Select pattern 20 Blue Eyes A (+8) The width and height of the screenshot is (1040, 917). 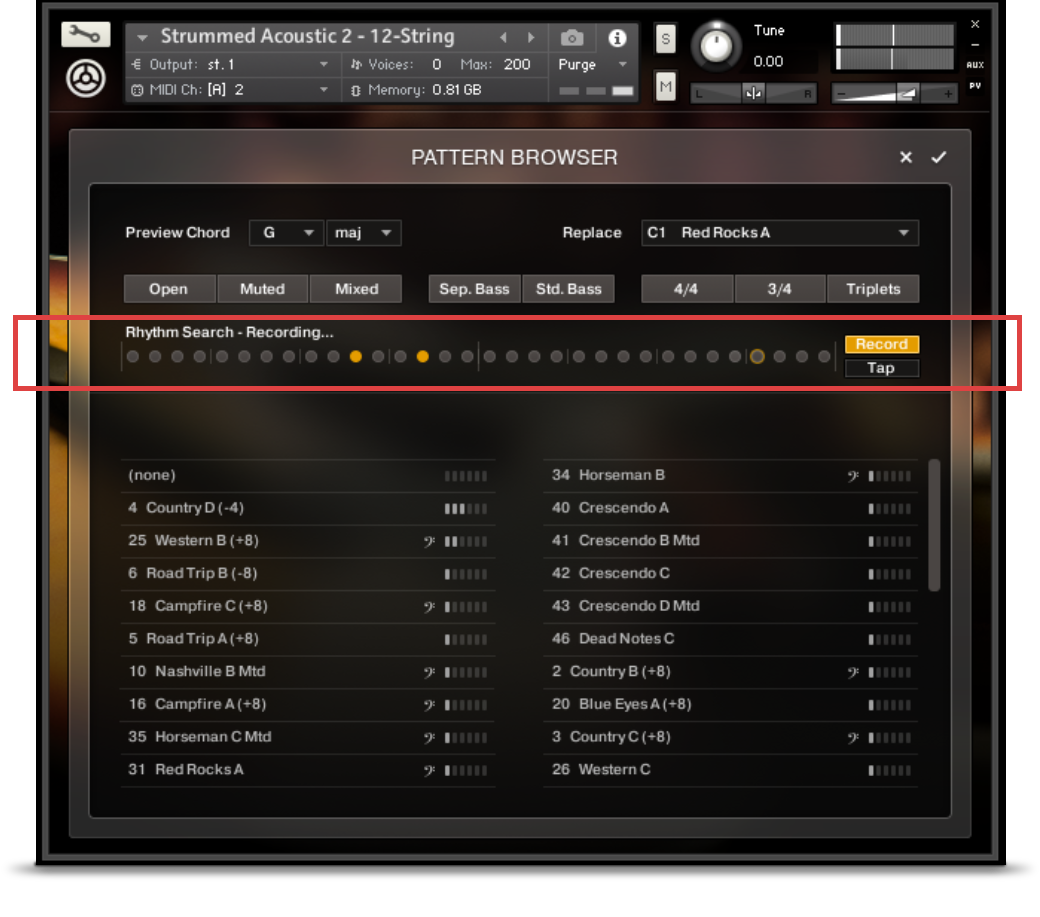(731, 705)
